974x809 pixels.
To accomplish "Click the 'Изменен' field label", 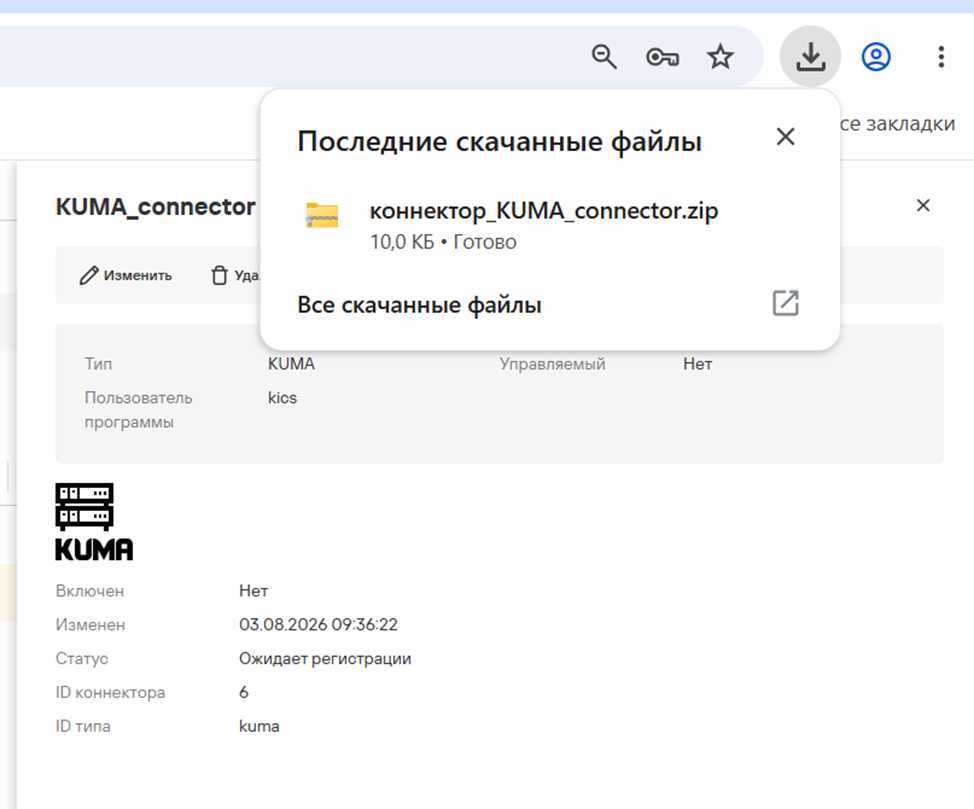I will click(91, 624).
